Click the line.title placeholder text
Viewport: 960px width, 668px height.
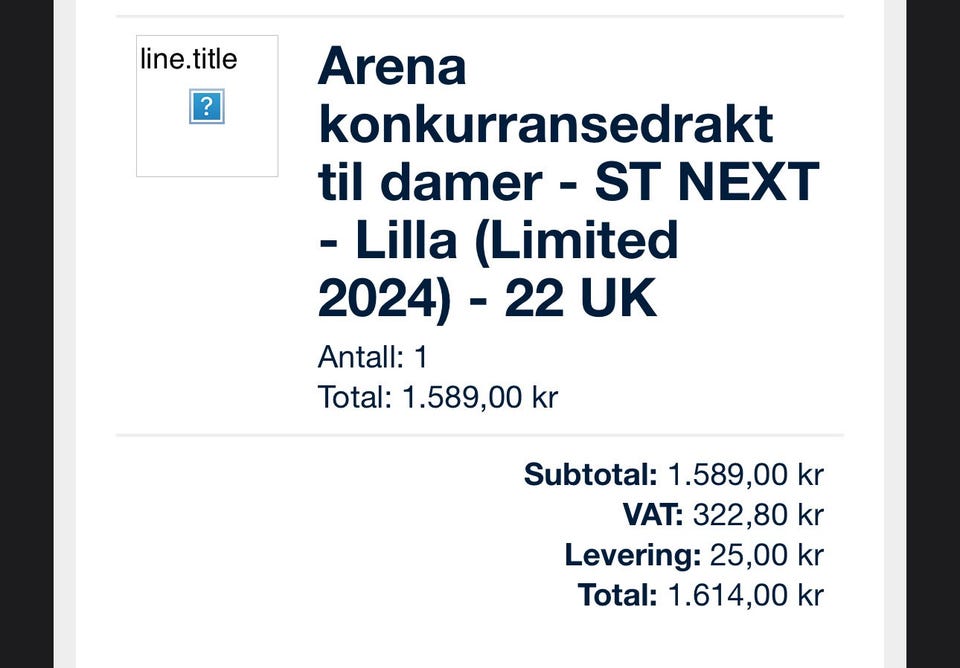click(x=189, y=59)
